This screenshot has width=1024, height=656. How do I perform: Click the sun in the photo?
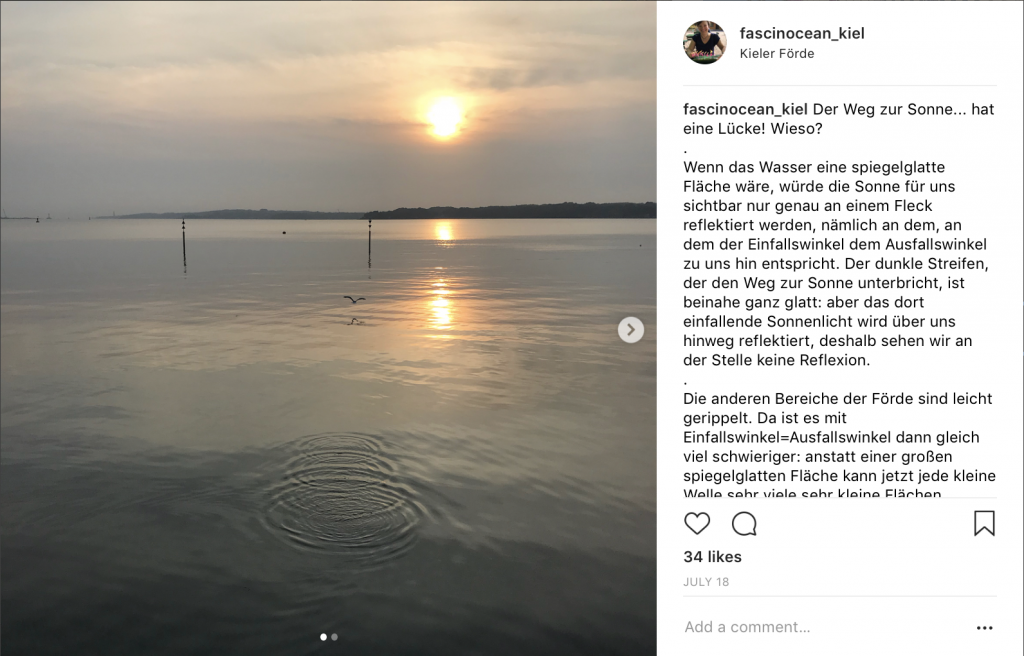444,118
